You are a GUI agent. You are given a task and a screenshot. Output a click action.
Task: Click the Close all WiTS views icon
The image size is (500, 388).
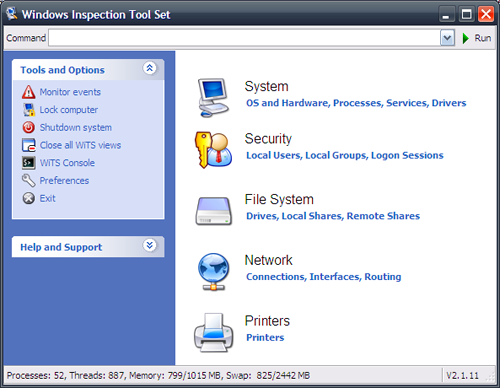29,145
